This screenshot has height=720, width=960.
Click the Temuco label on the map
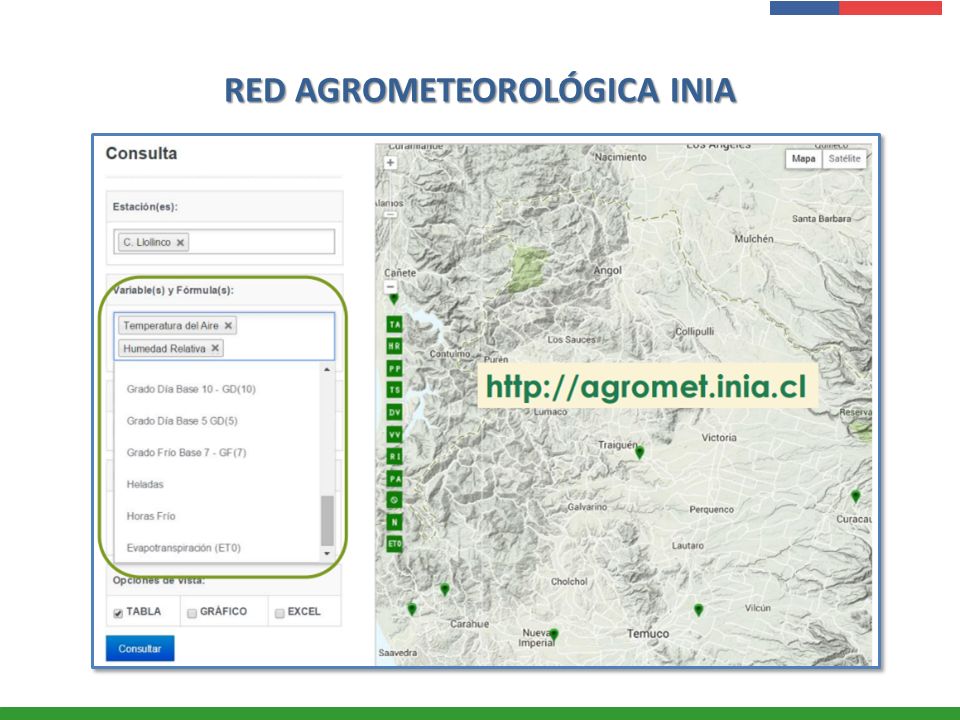(648, 634)
